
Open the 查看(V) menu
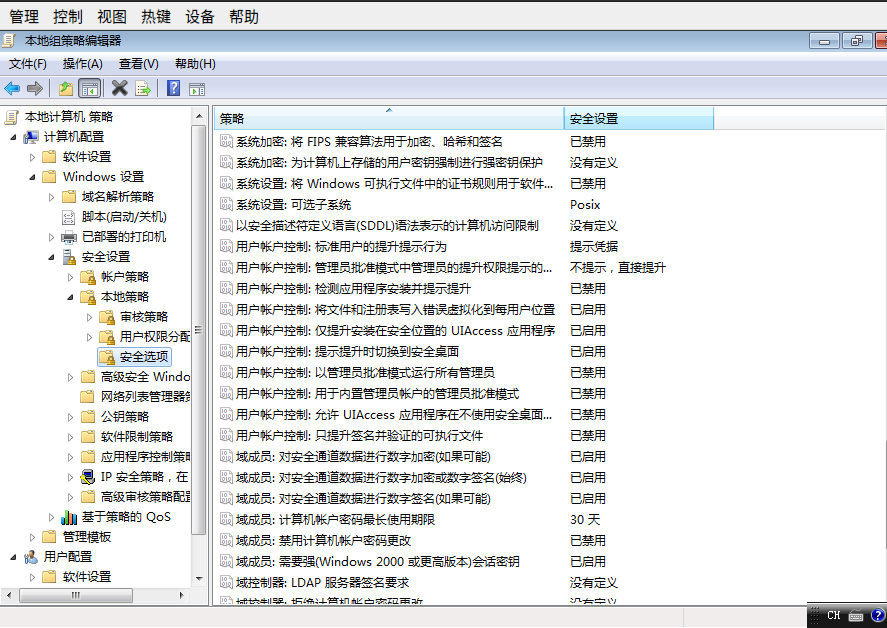pos(139,64)
